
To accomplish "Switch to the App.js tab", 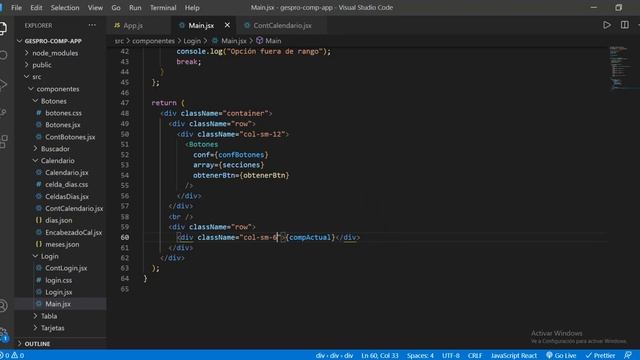I will 138,25.
